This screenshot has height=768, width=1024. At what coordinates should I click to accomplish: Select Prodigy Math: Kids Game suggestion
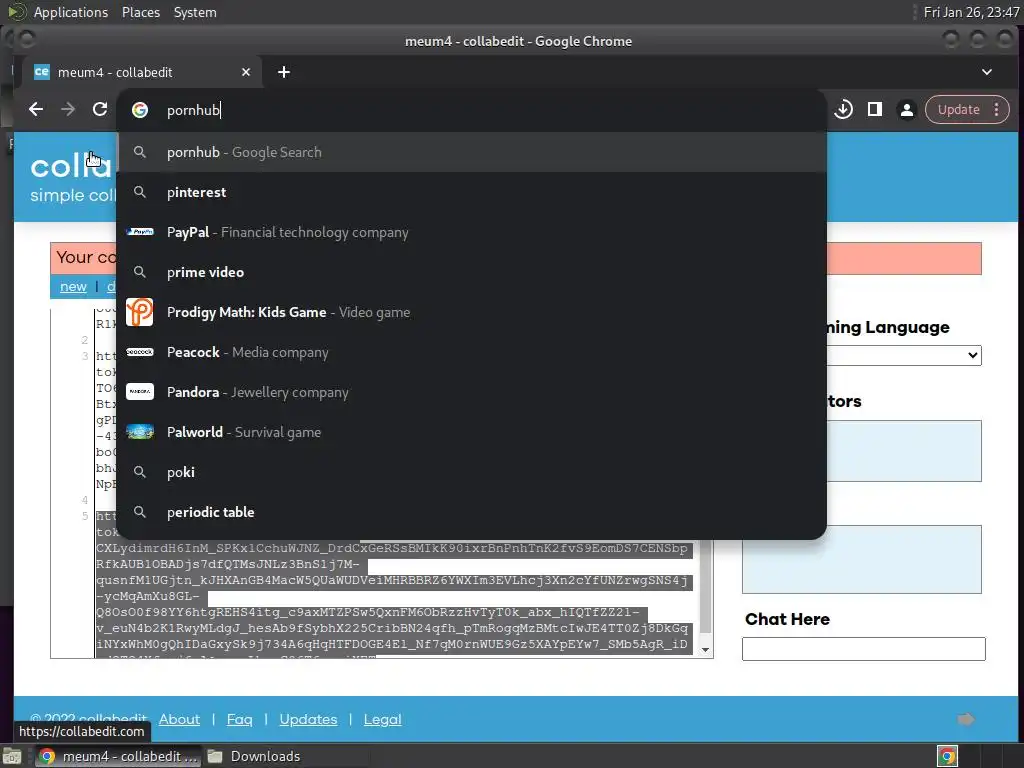pyautogui.click(x=472, y=312)
